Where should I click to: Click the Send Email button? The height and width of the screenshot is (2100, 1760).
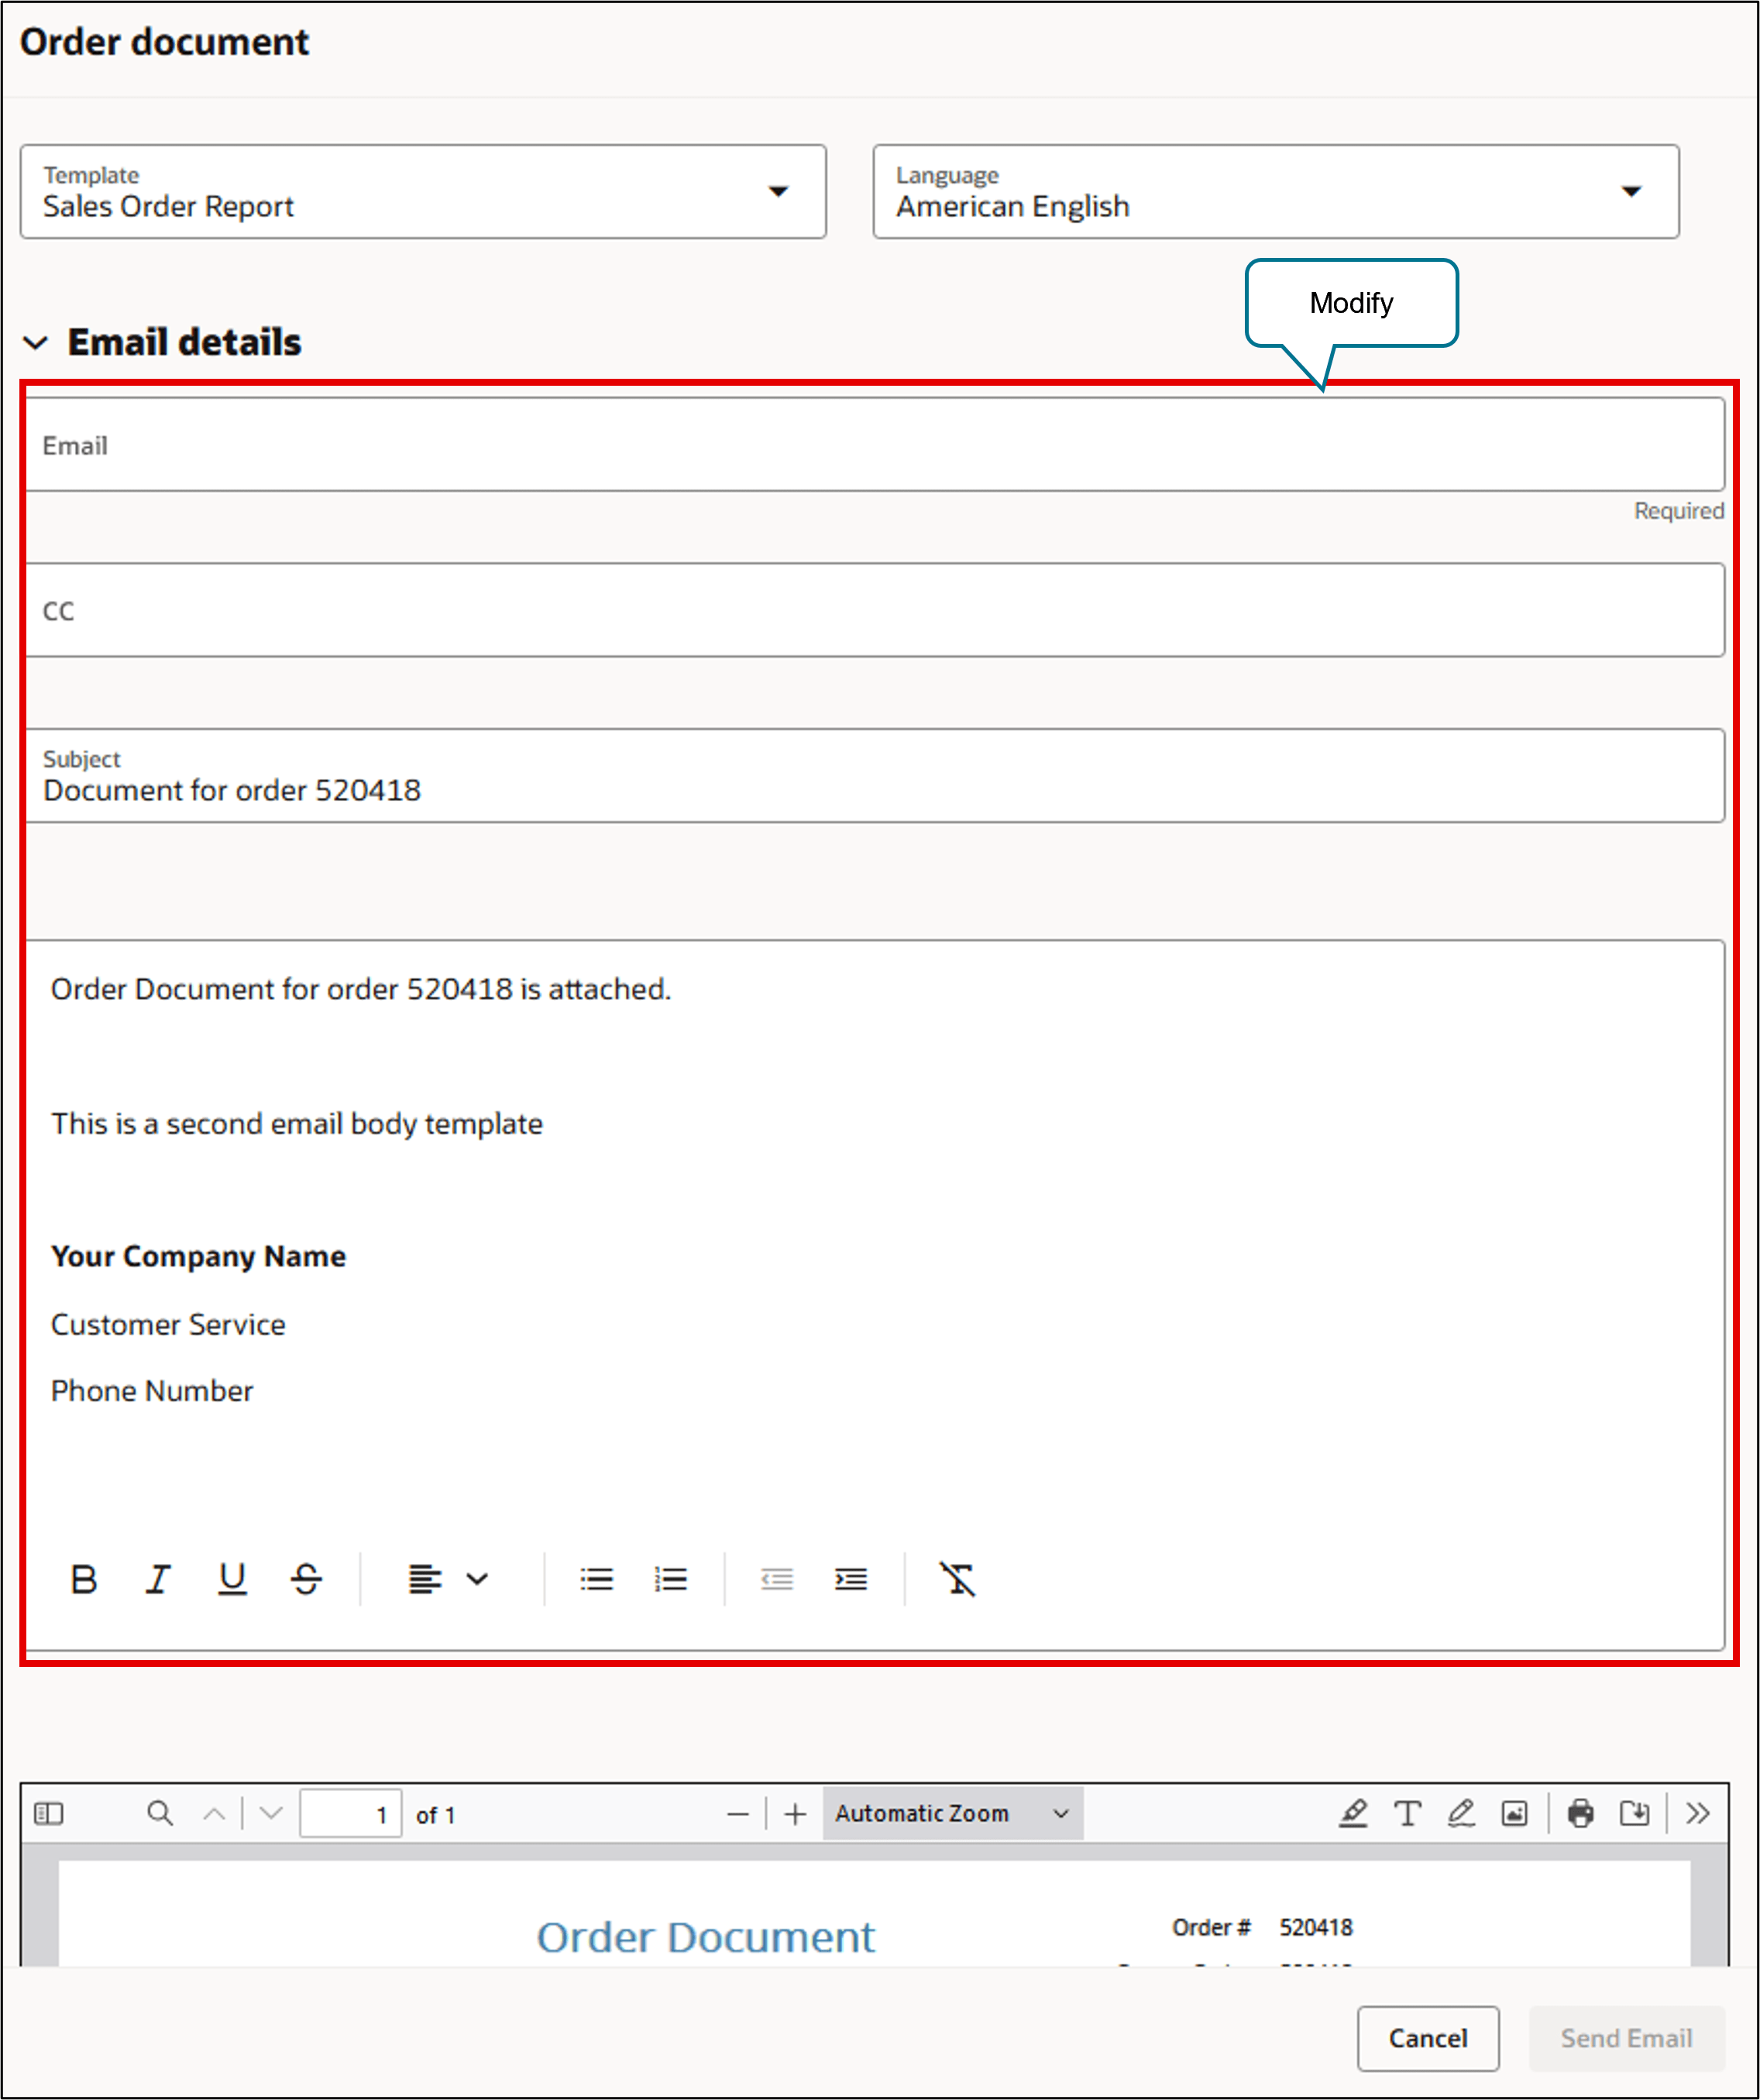click(1626, 2038)
